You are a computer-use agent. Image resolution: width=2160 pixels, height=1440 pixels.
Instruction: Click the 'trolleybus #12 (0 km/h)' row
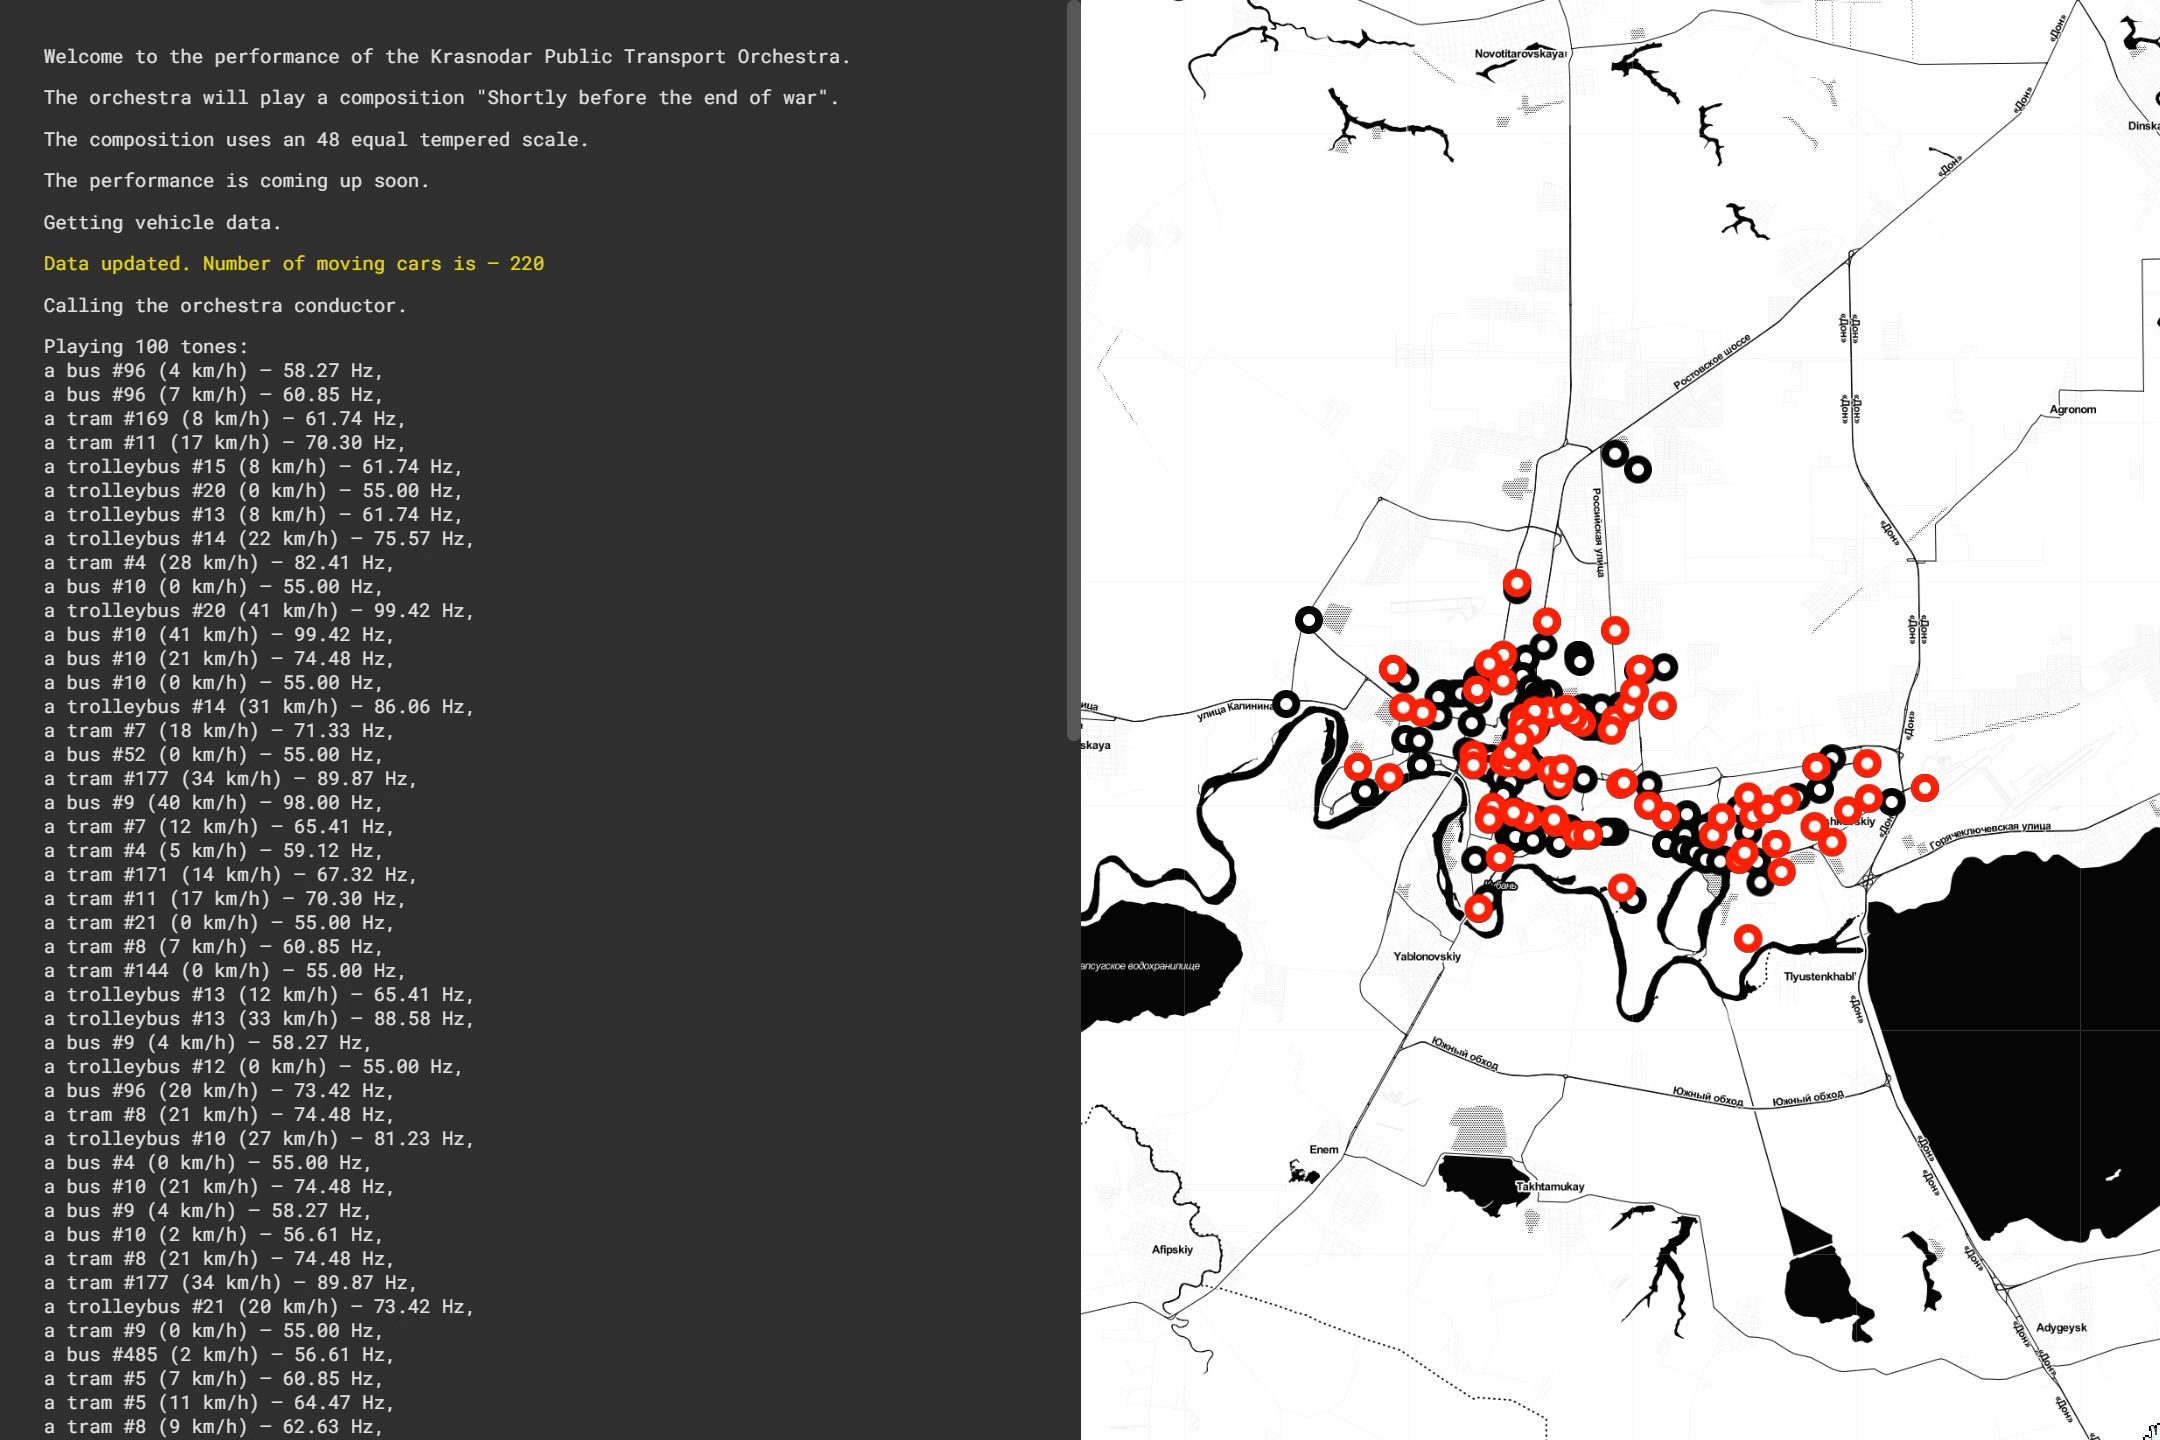tap(254, 1067)
